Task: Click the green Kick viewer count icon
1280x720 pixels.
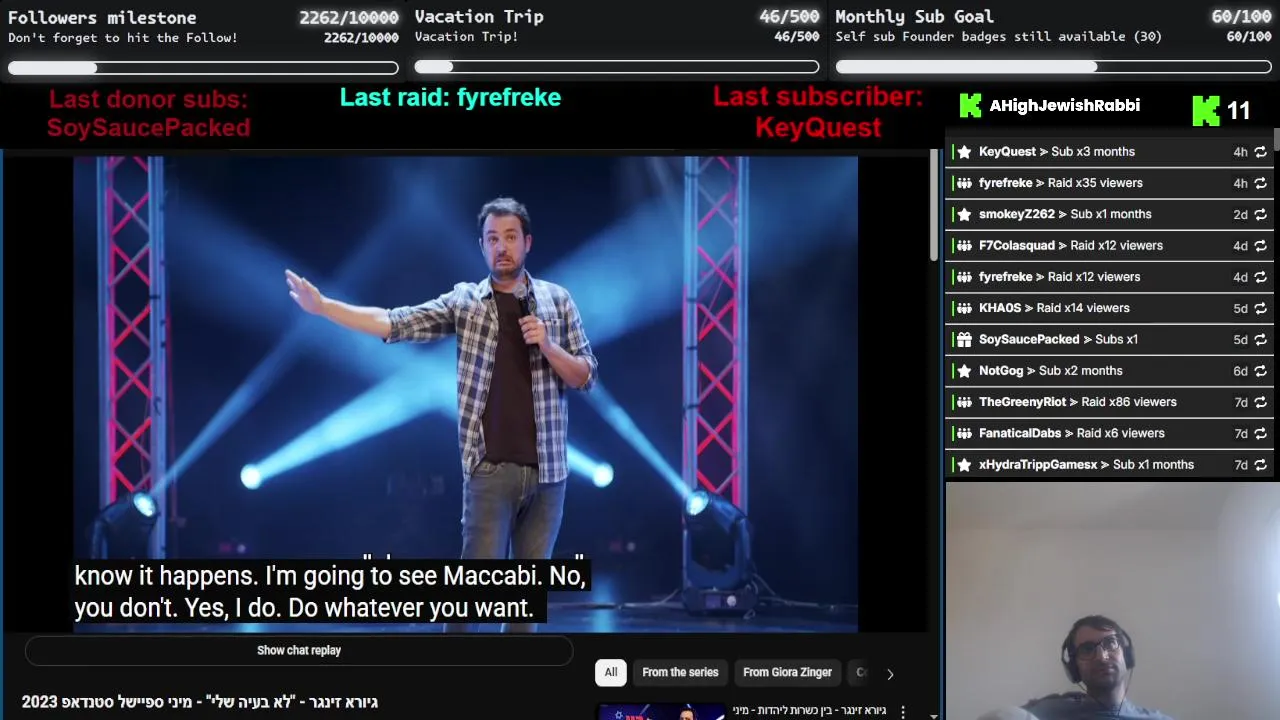Action: click(1206, 111)
